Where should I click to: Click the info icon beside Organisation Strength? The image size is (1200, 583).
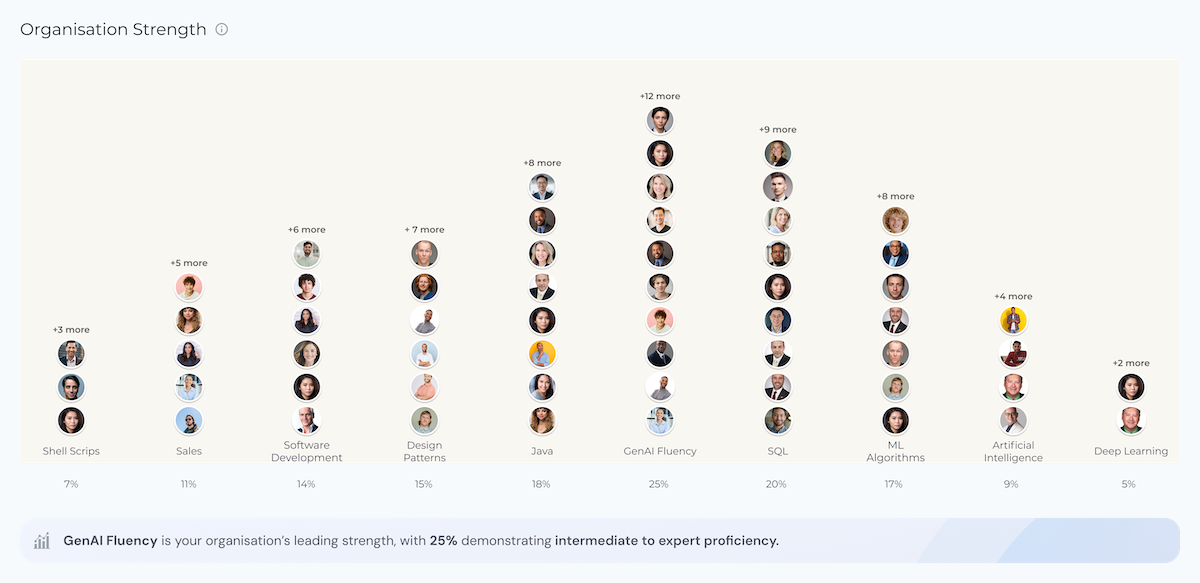coord(222,29)
